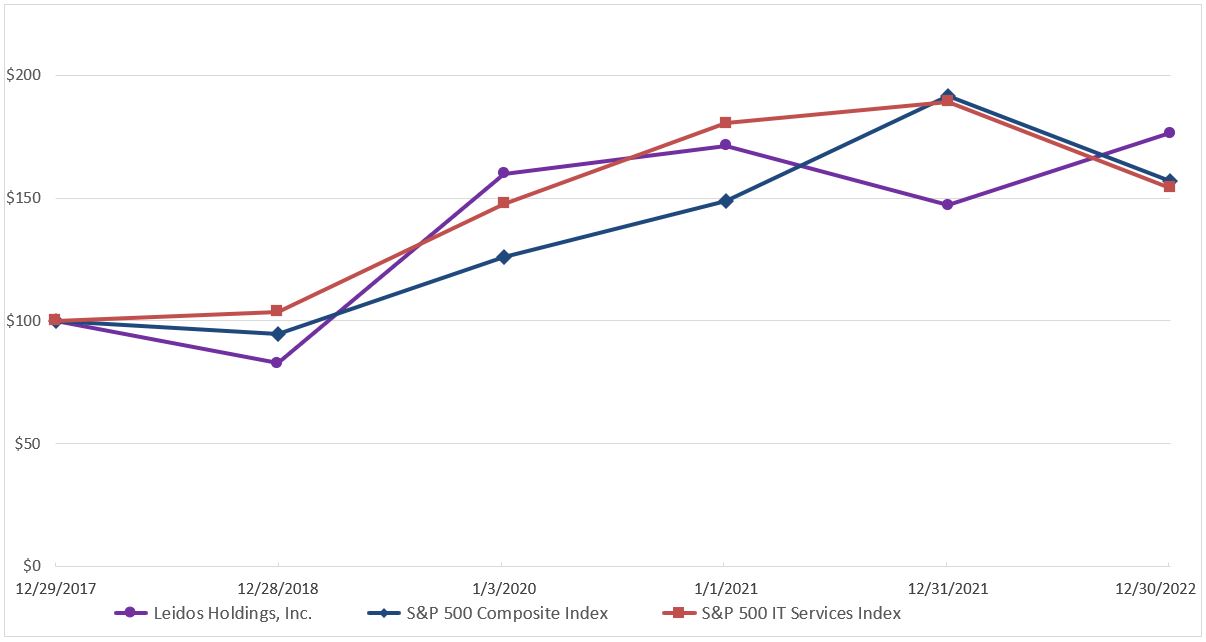Select the red square point at 1/3/2020

(x=504, y=203)
